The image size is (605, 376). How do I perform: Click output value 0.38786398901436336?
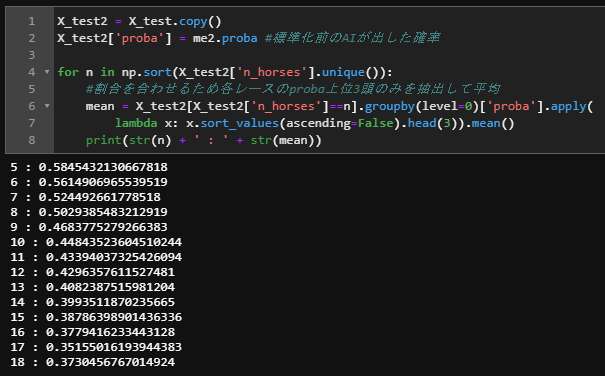click(114, 317)
